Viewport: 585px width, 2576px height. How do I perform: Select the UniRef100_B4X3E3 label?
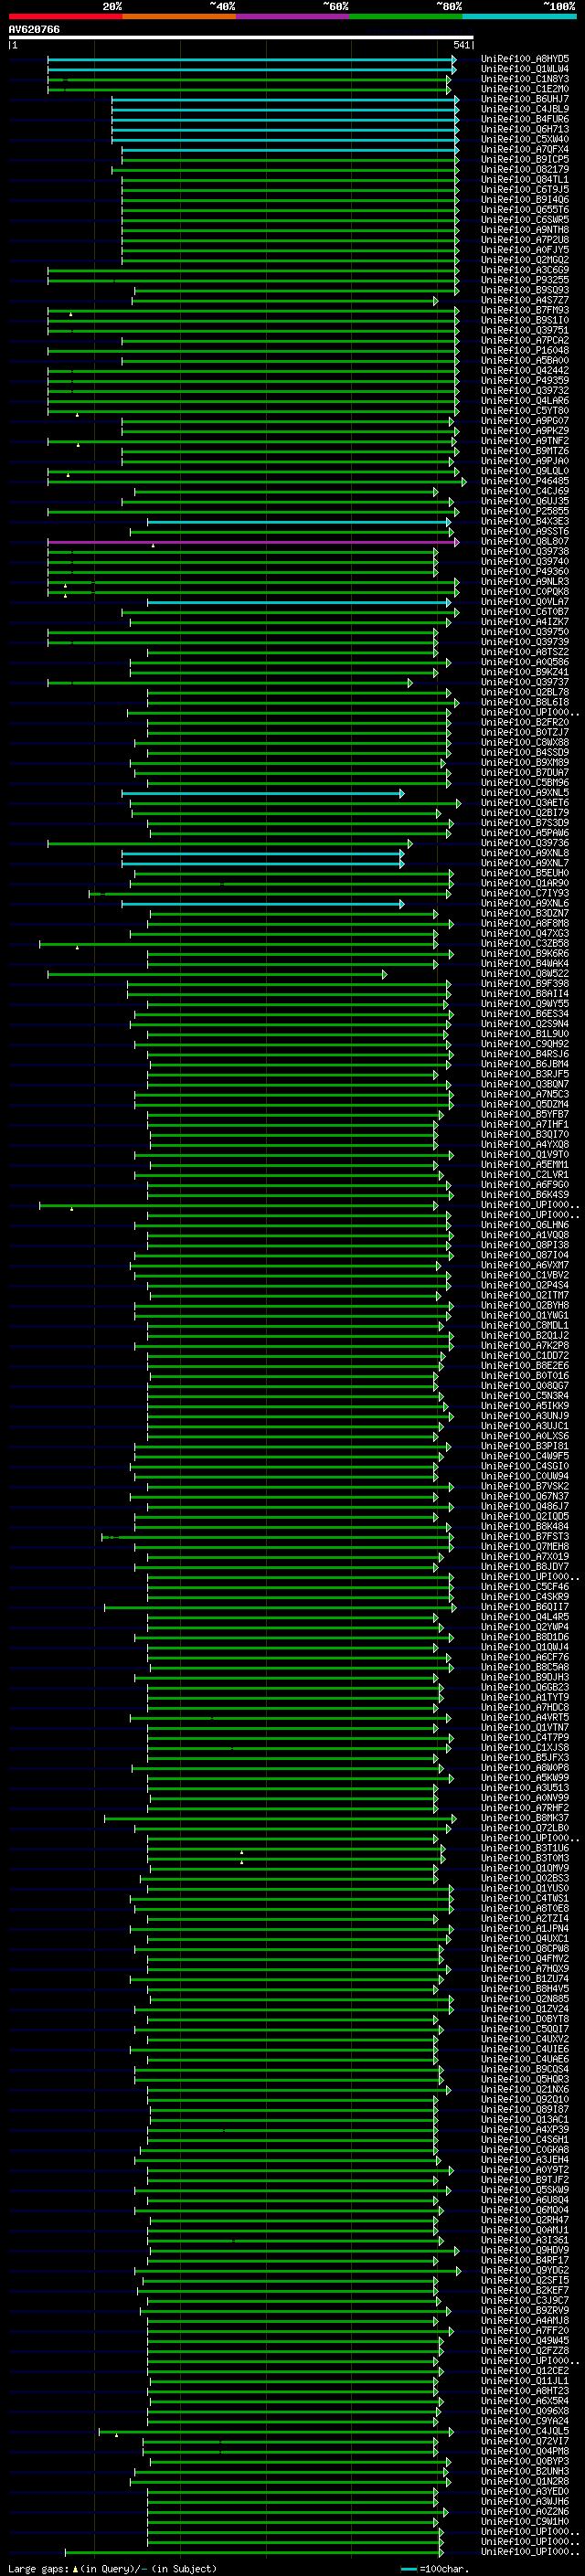[525, 522]
